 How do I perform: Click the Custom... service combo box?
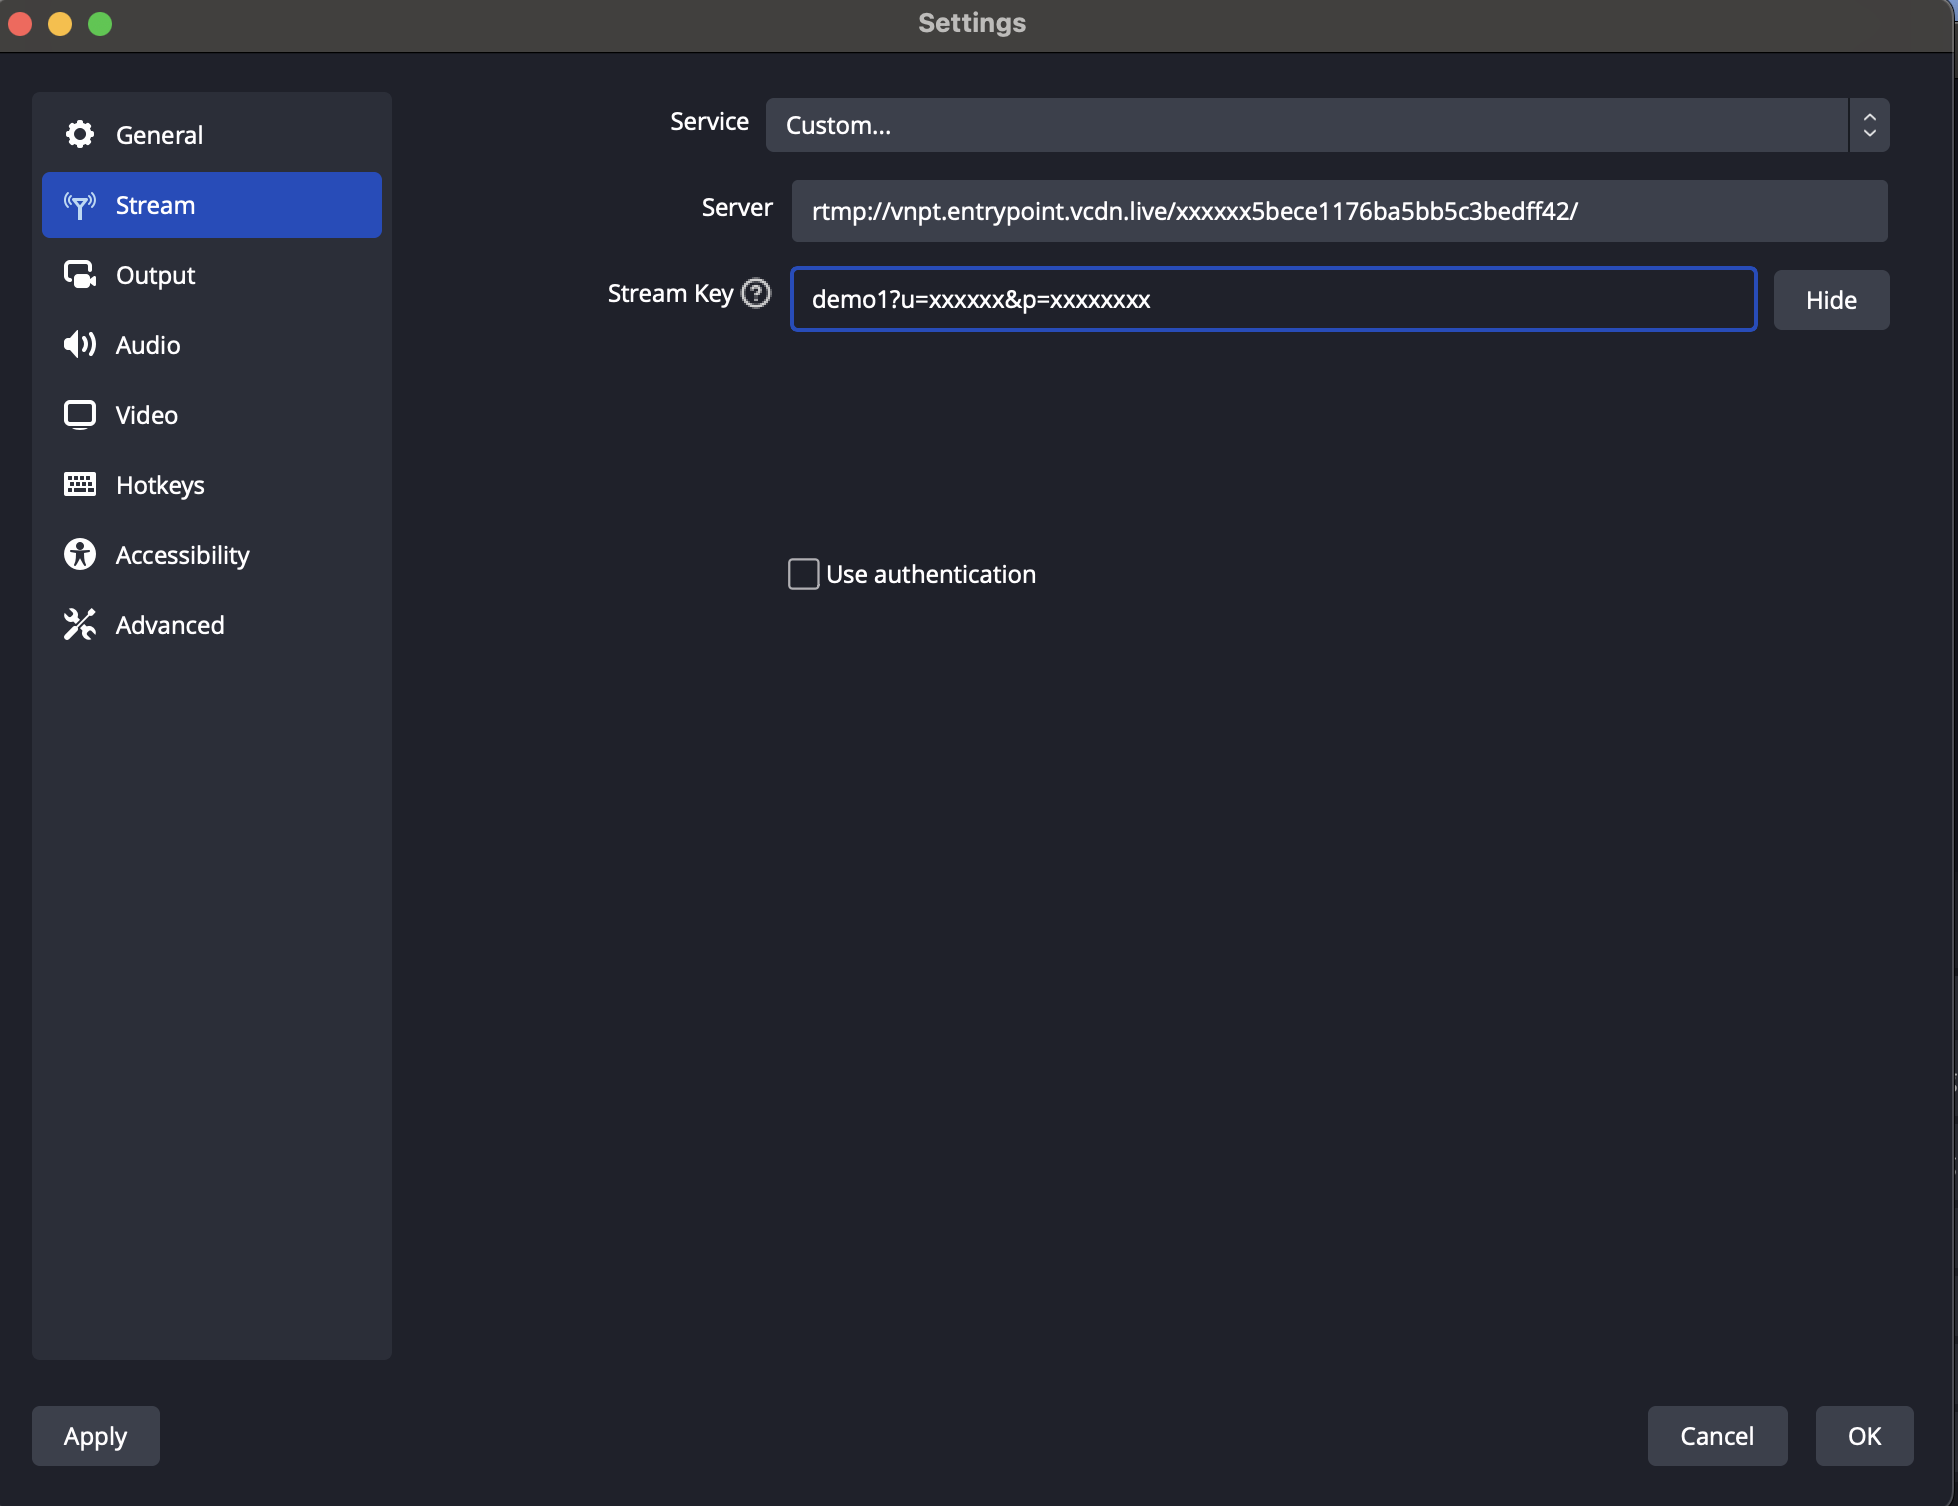1305,125
